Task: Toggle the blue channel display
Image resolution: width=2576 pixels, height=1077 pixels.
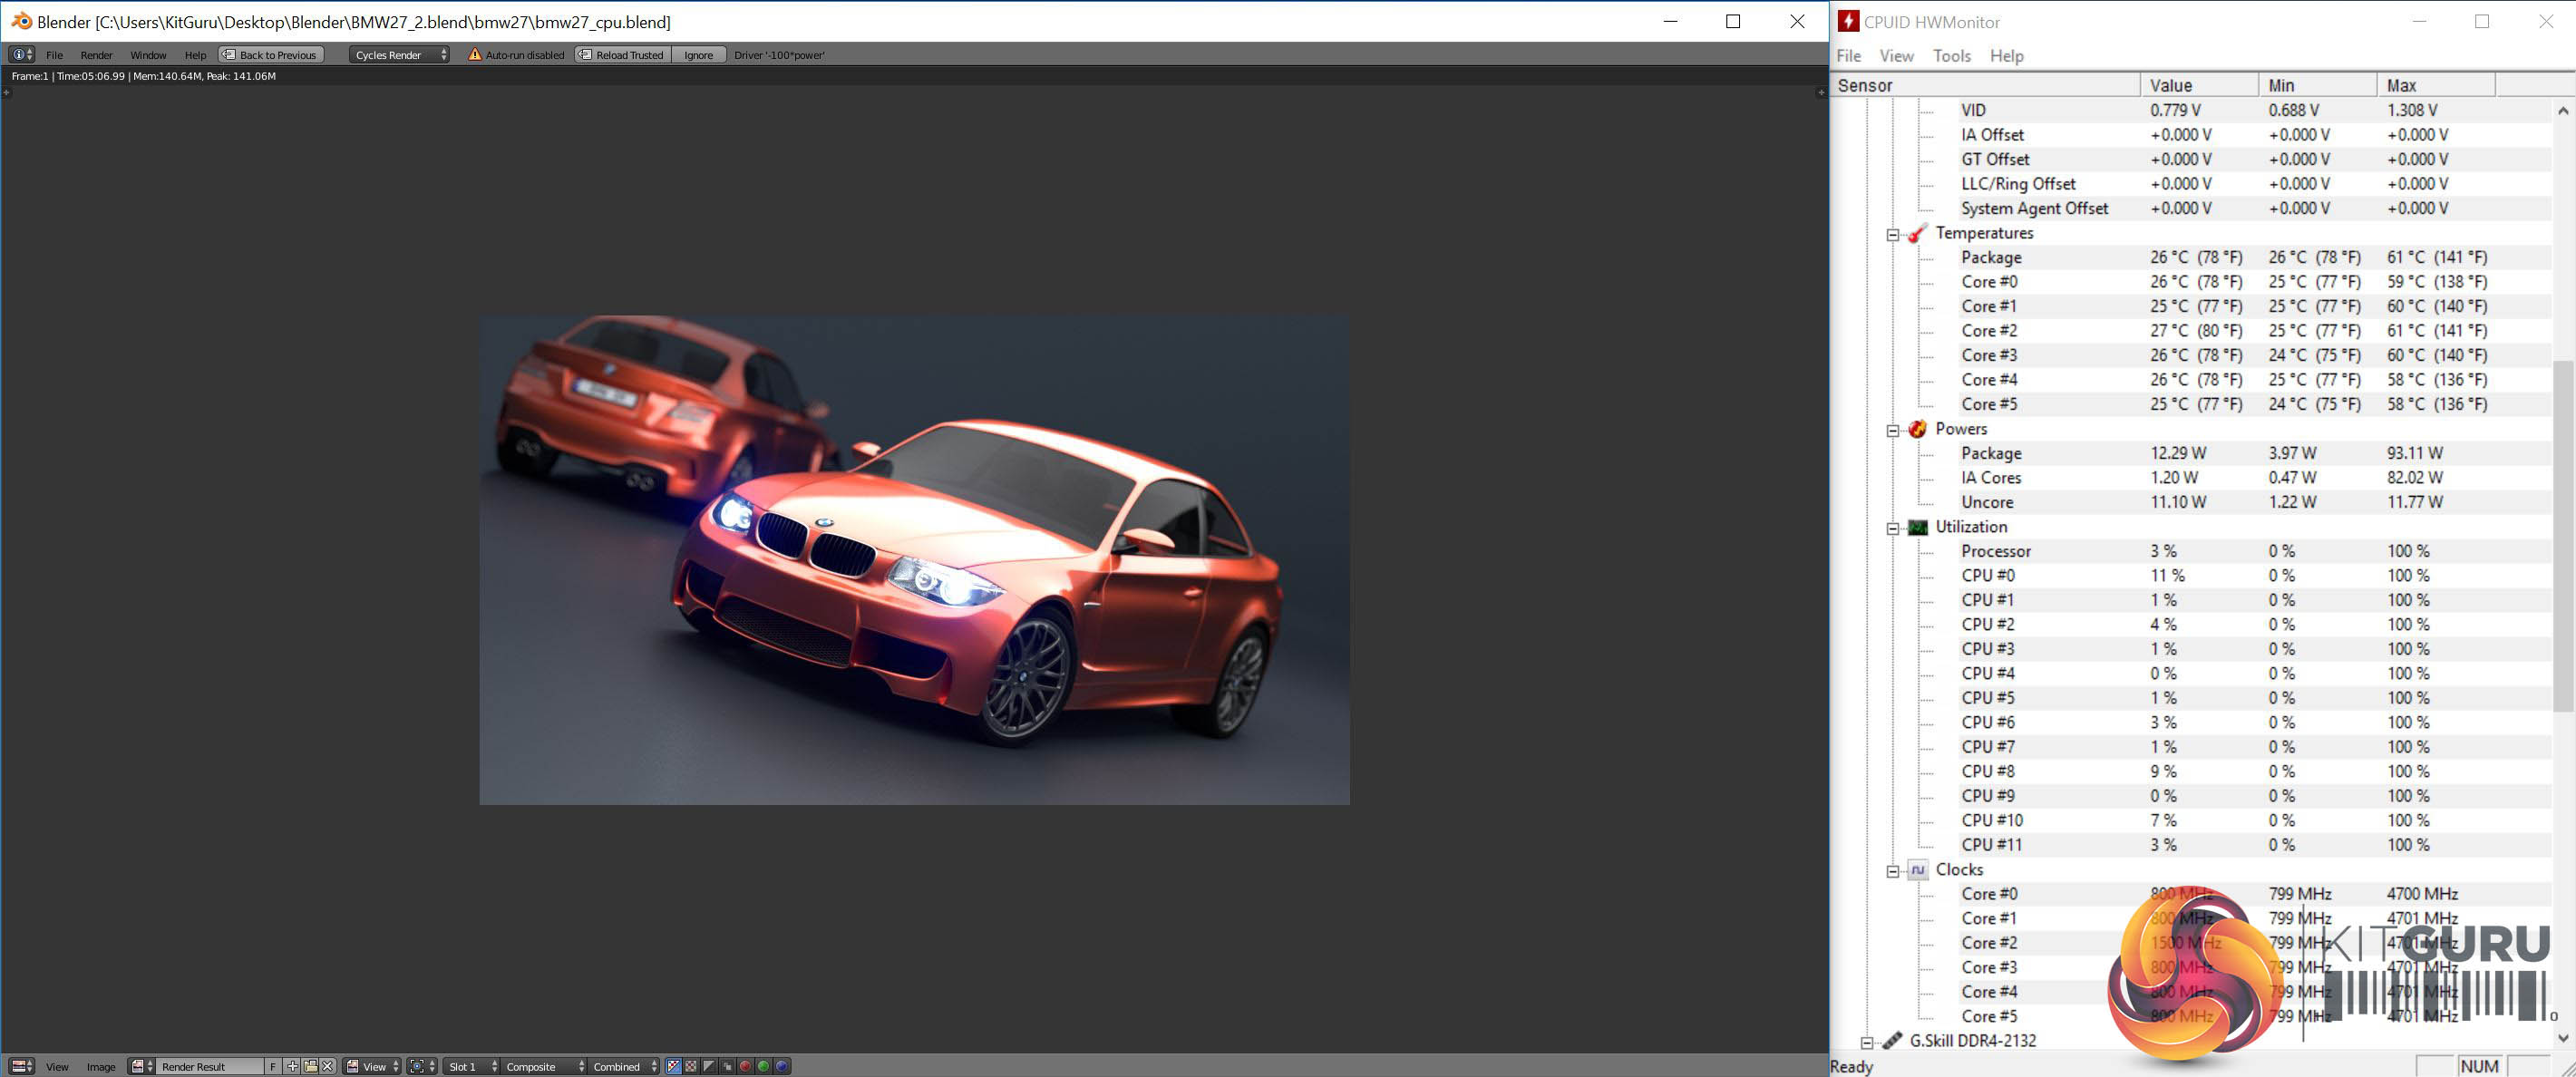Action: tap(782, 1066)
